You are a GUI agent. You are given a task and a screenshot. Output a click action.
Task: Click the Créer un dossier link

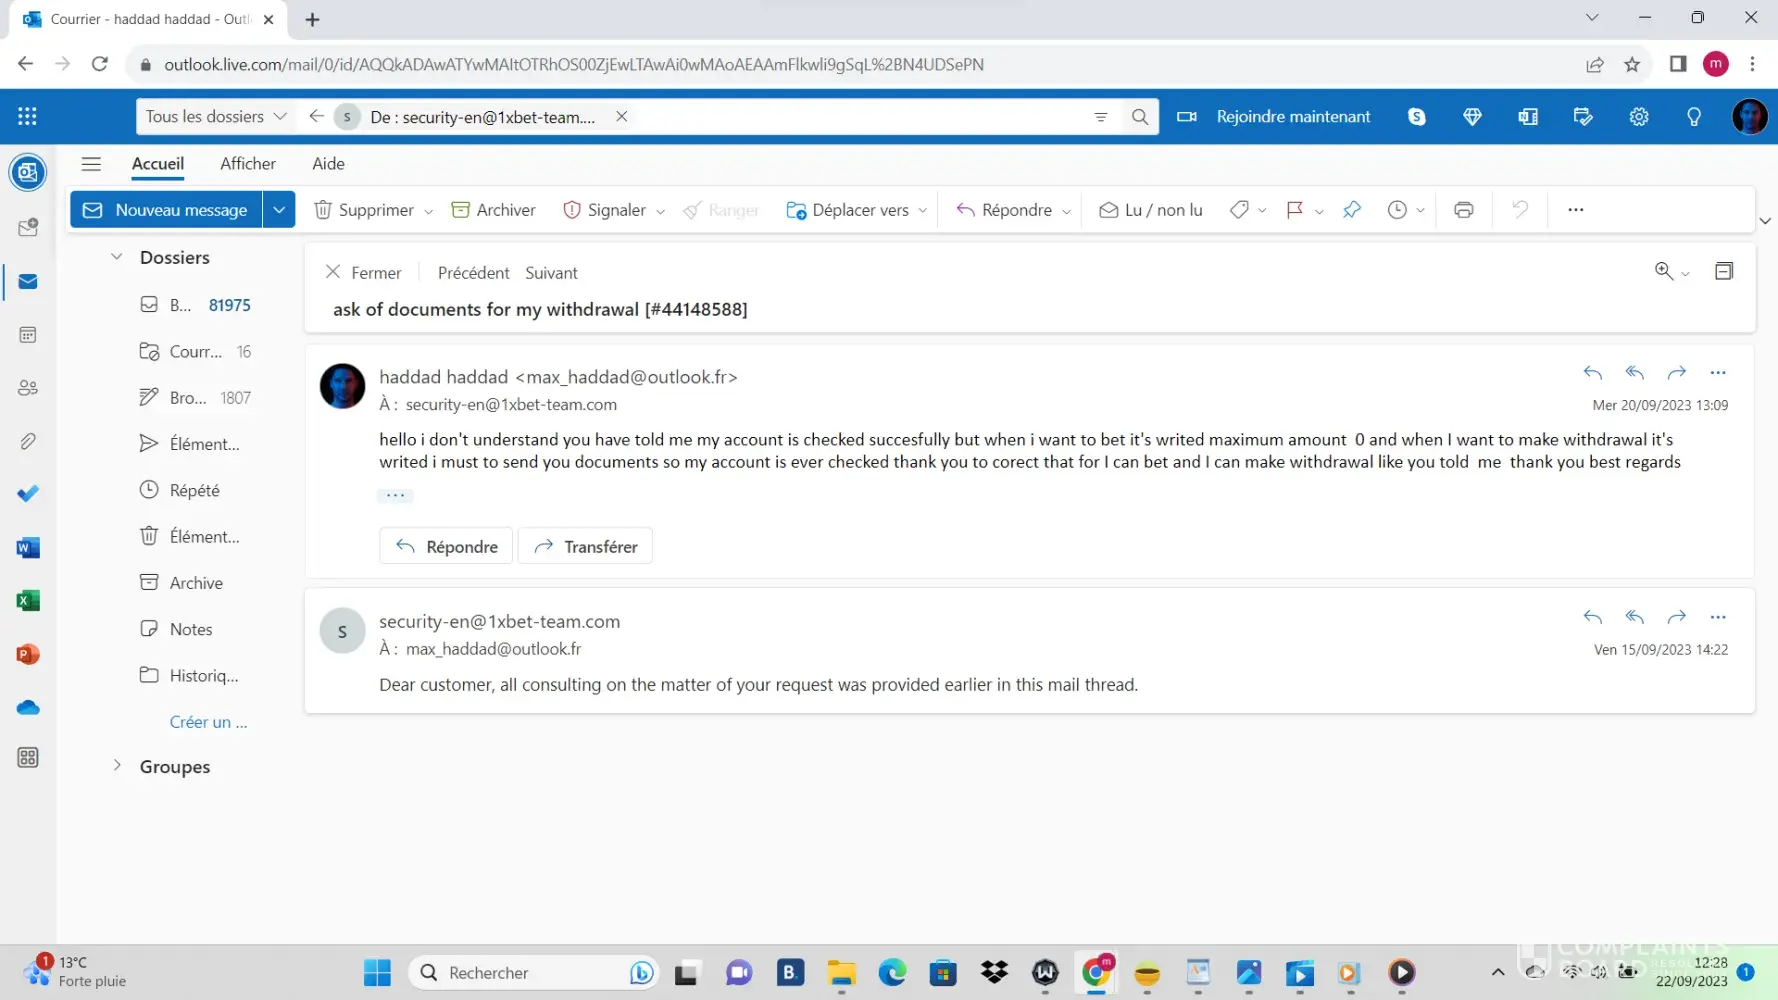[x=208, y=722]
